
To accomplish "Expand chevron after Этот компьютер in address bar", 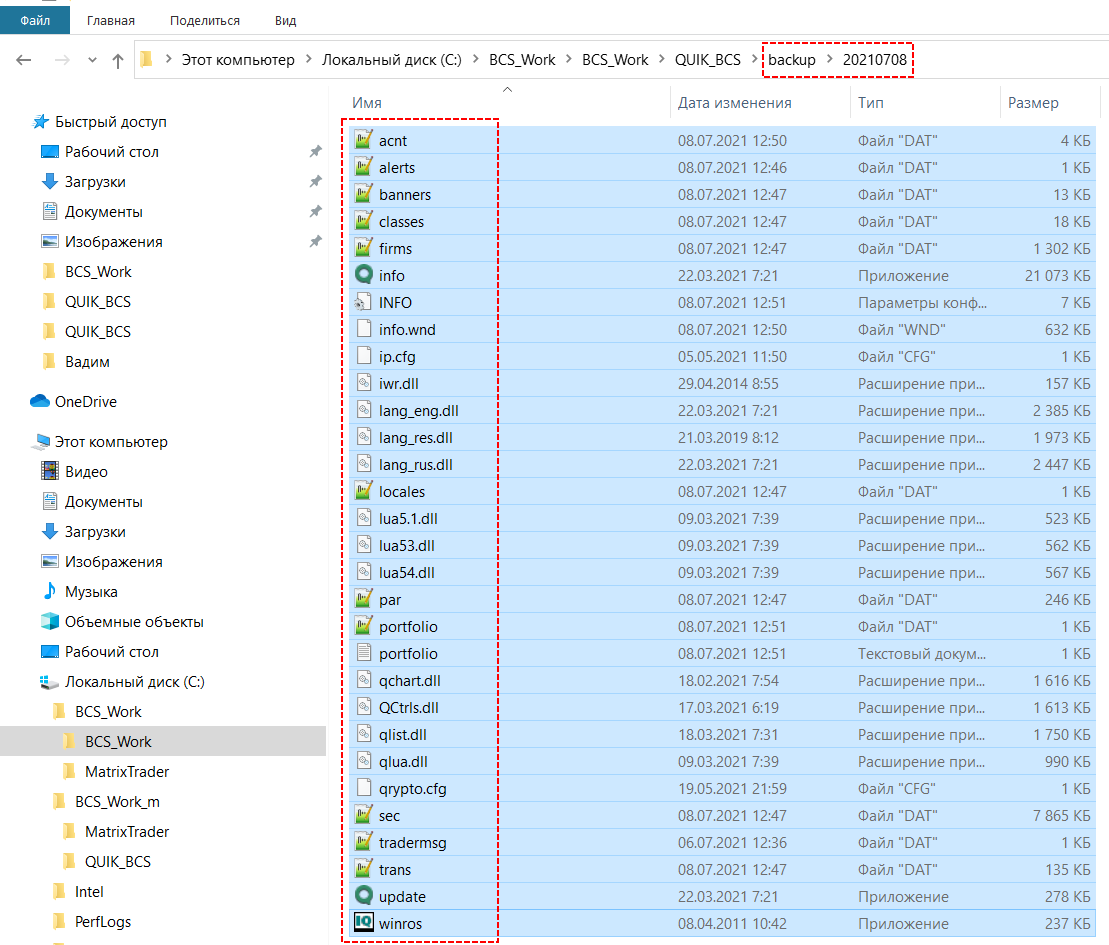I will tap(309, 59).
